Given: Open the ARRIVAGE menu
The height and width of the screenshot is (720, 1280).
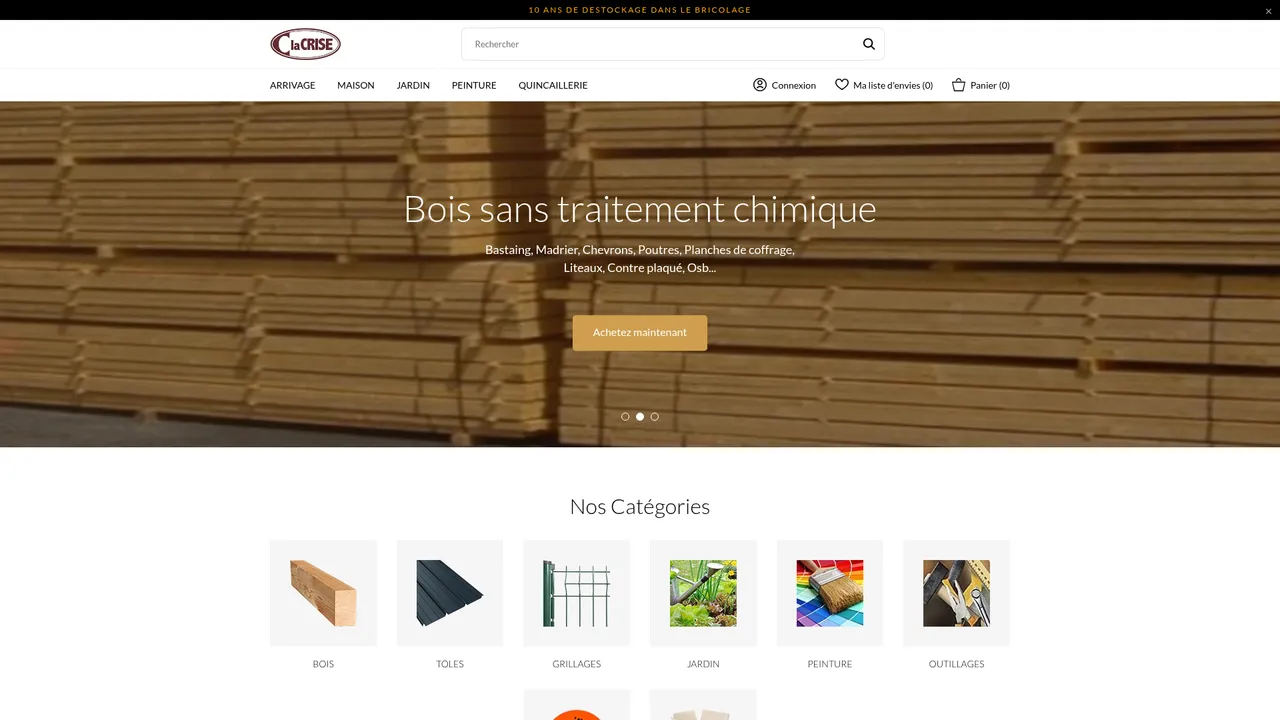Looking at the screenshot, I should [292, 85].
